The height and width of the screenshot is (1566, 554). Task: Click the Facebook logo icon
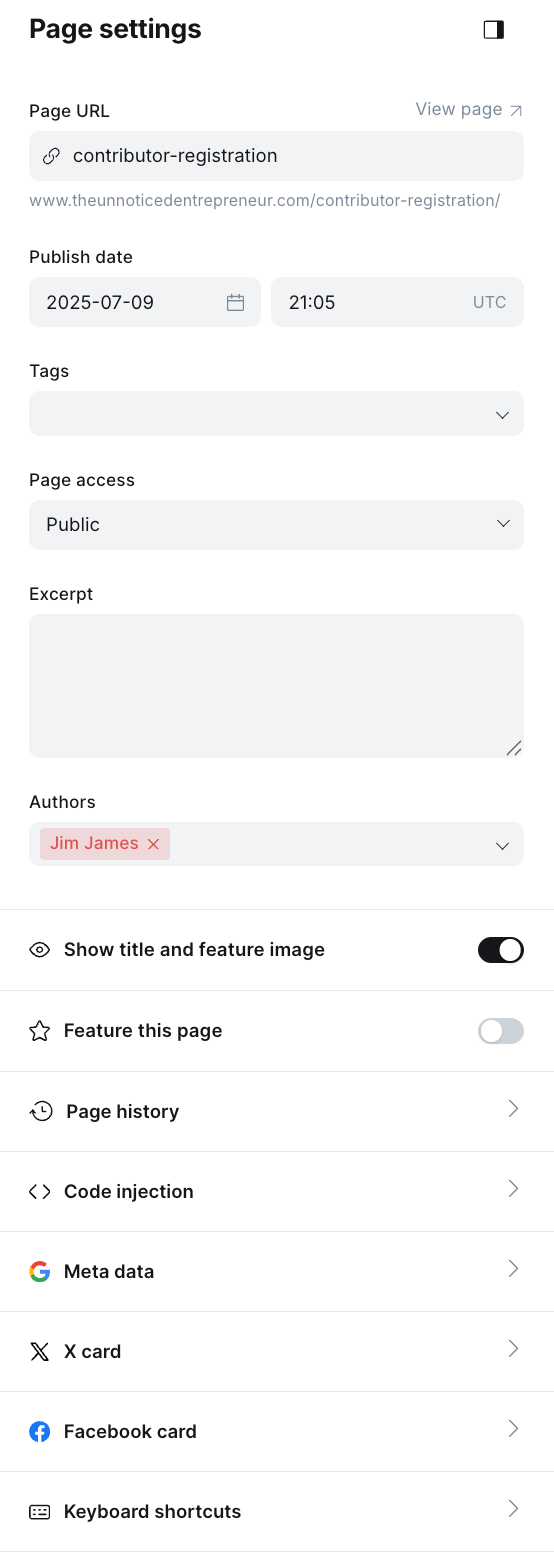click(x=40, y=1432)
